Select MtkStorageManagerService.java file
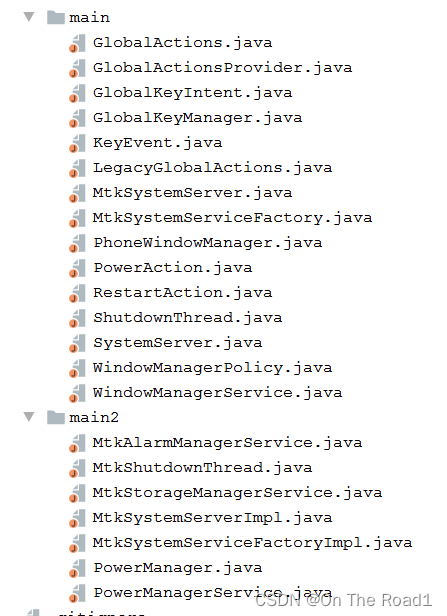Viewport: 447px width, 616px height. pos(238,493)
